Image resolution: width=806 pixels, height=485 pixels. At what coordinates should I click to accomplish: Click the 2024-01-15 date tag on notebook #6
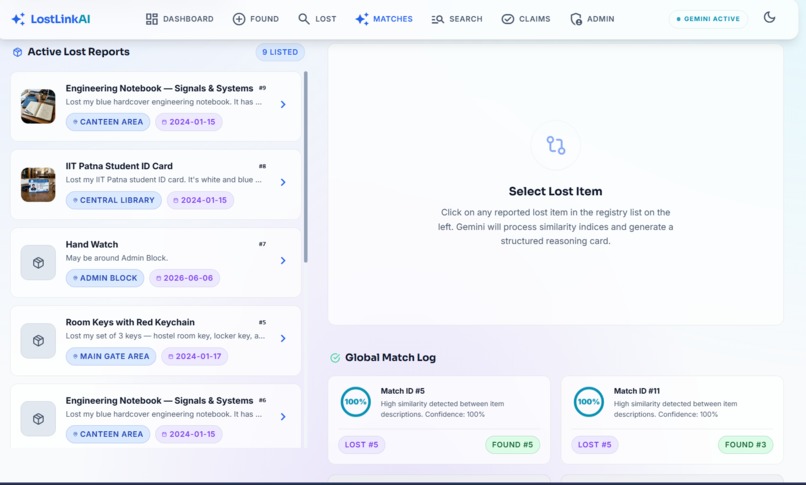(189, 434)
